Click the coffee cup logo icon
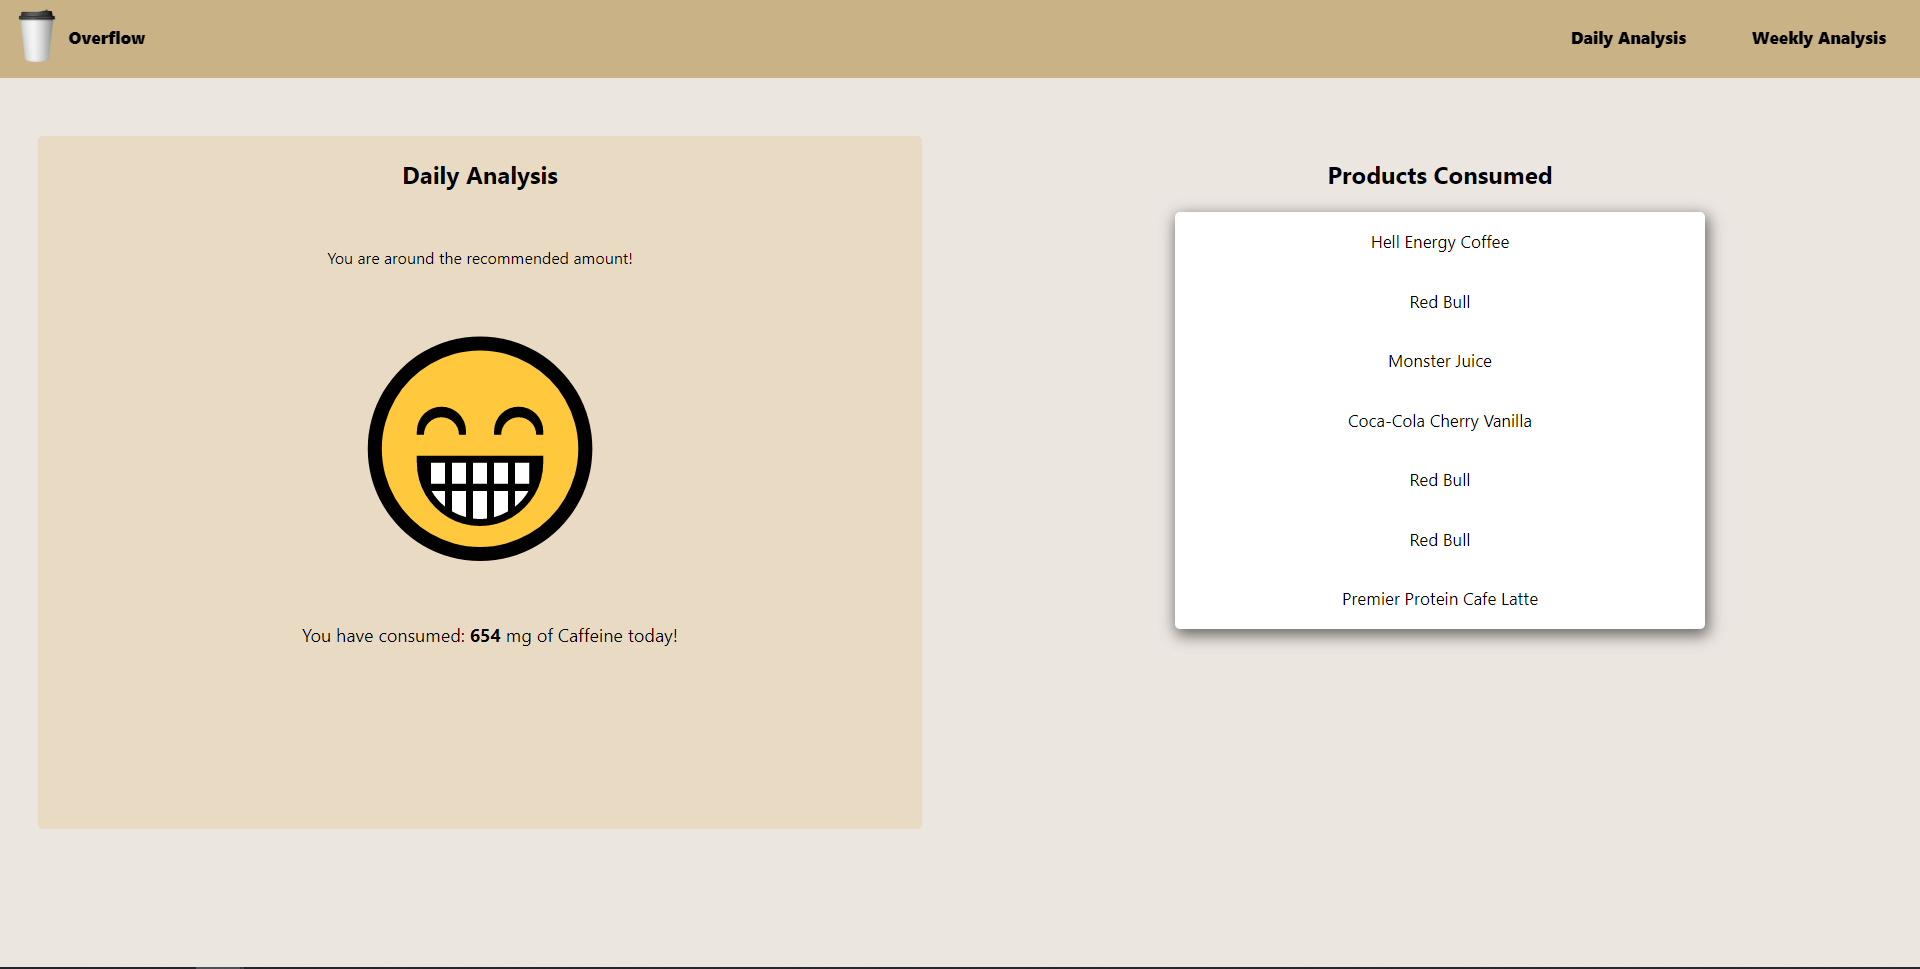 click(37, 37)
